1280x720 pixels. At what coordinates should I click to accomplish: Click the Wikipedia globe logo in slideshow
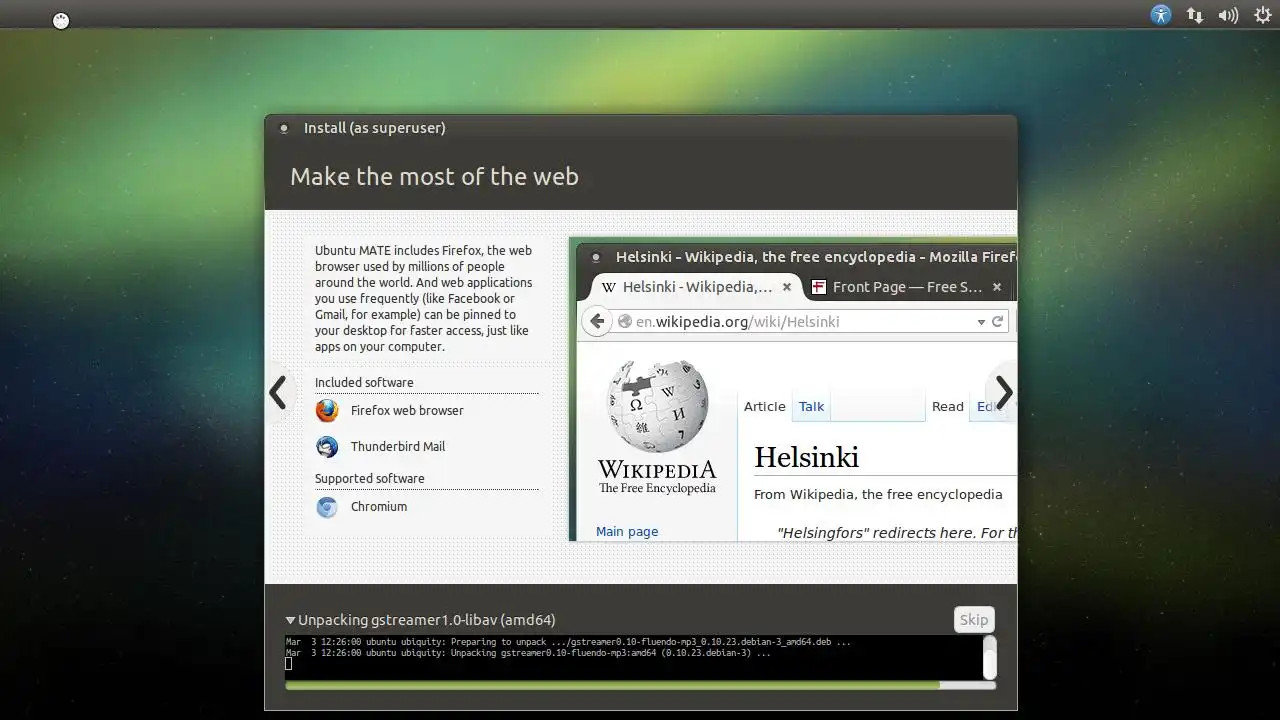657,405
